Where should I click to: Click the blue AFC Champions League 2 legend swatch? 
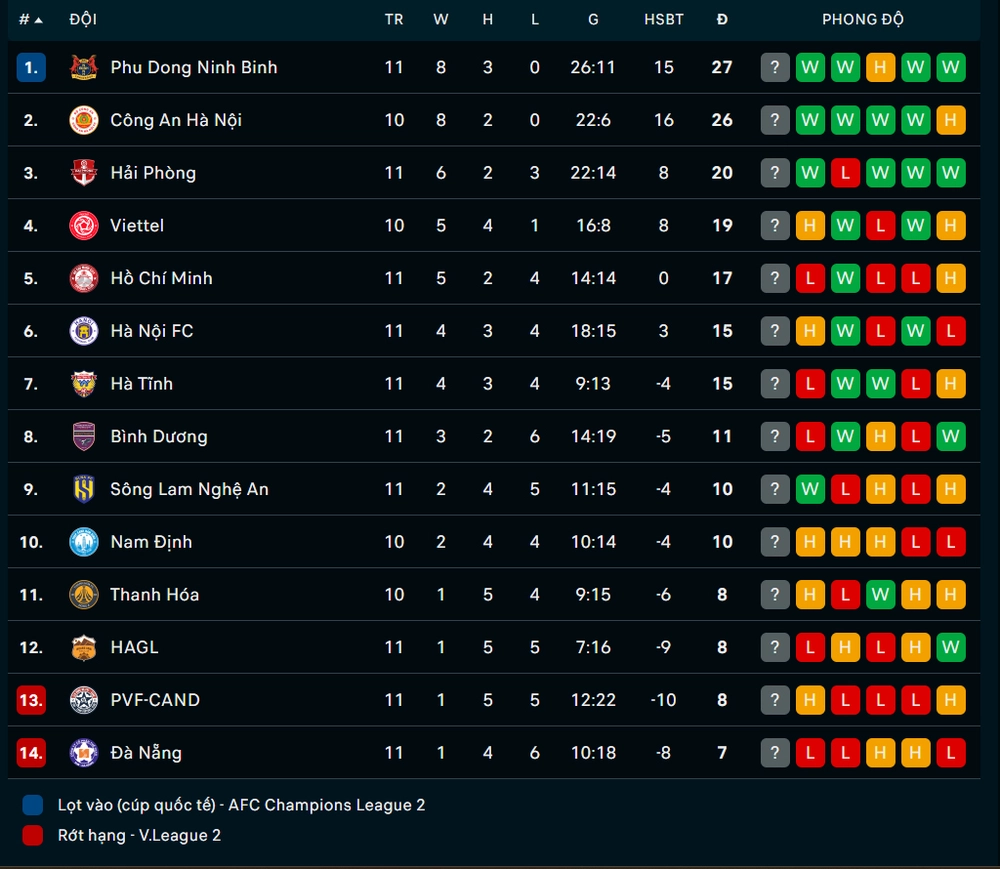point(33,805)
